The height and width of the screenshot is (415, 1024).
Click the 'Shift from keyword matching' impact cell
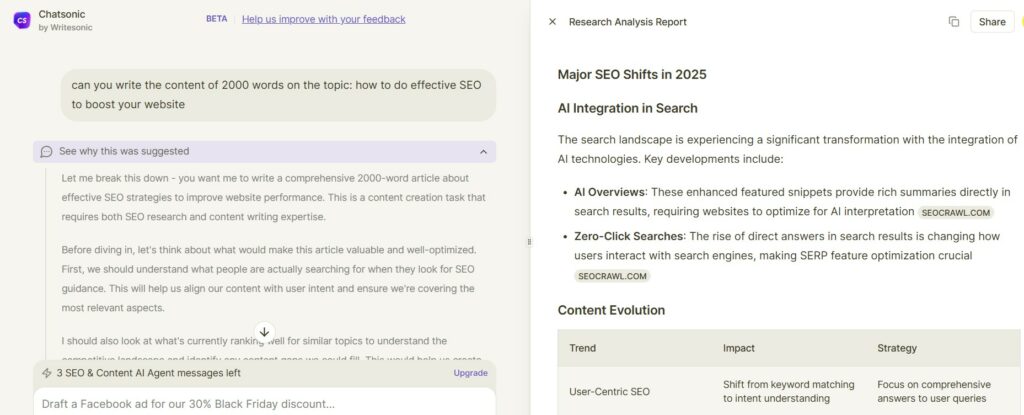(x=788, y=391)
